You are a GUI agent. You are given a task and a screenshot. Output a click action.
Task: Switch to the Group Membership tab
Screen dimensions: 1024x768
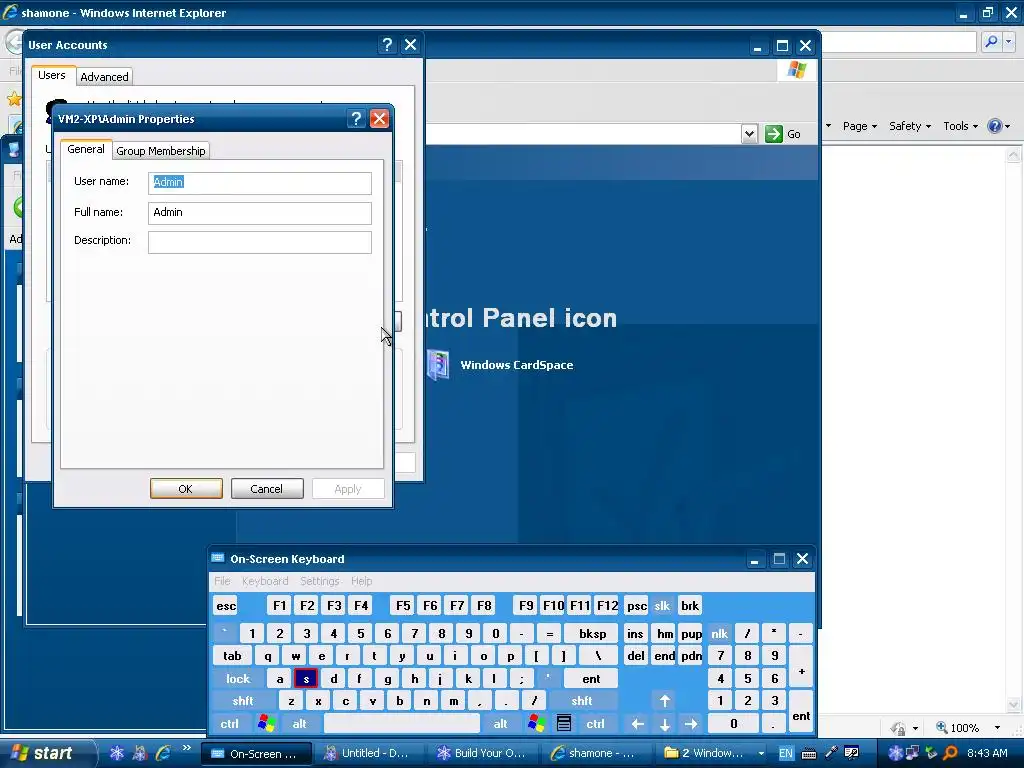[x=161, y=151]
